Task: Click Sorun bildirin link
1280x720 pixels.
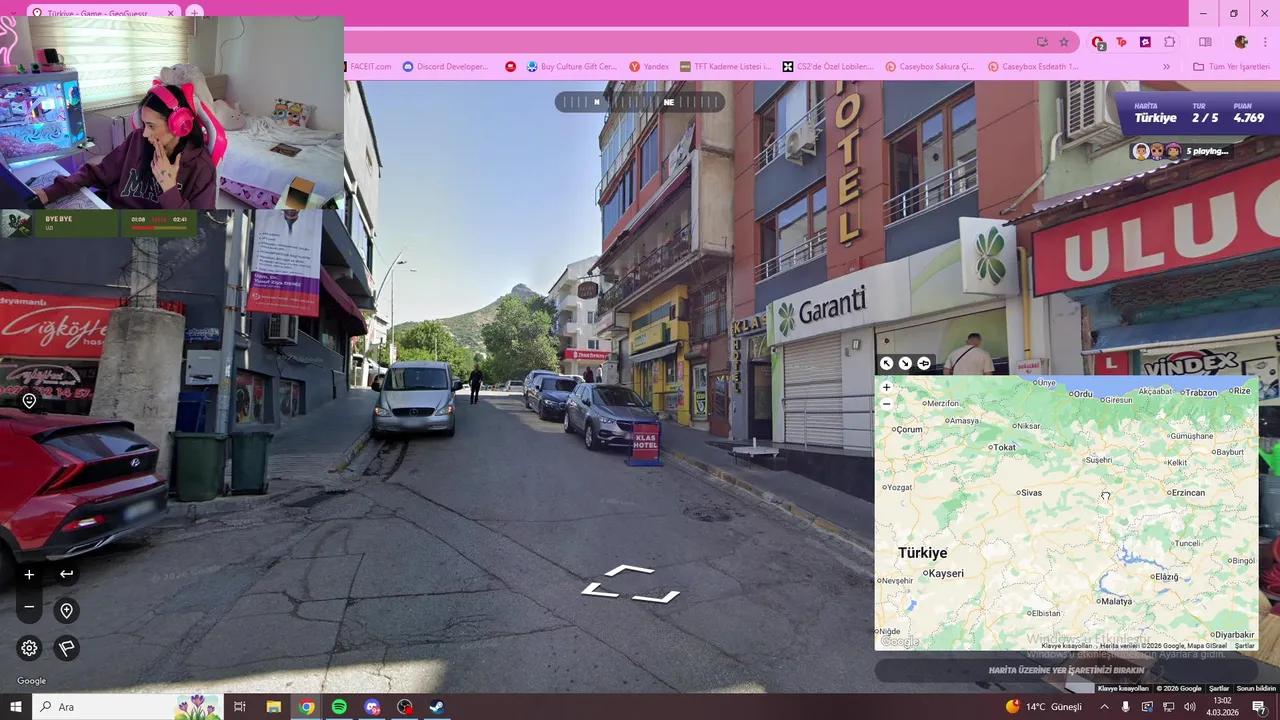Action: 1256,688
